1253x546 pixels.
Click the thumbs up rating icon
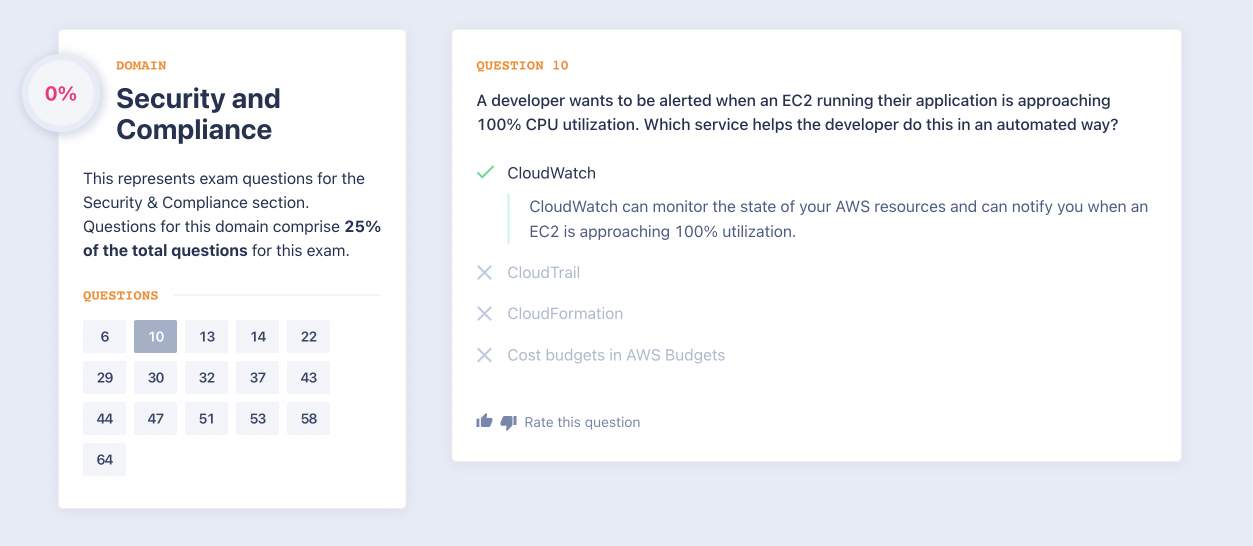click(x=485, y=421)
